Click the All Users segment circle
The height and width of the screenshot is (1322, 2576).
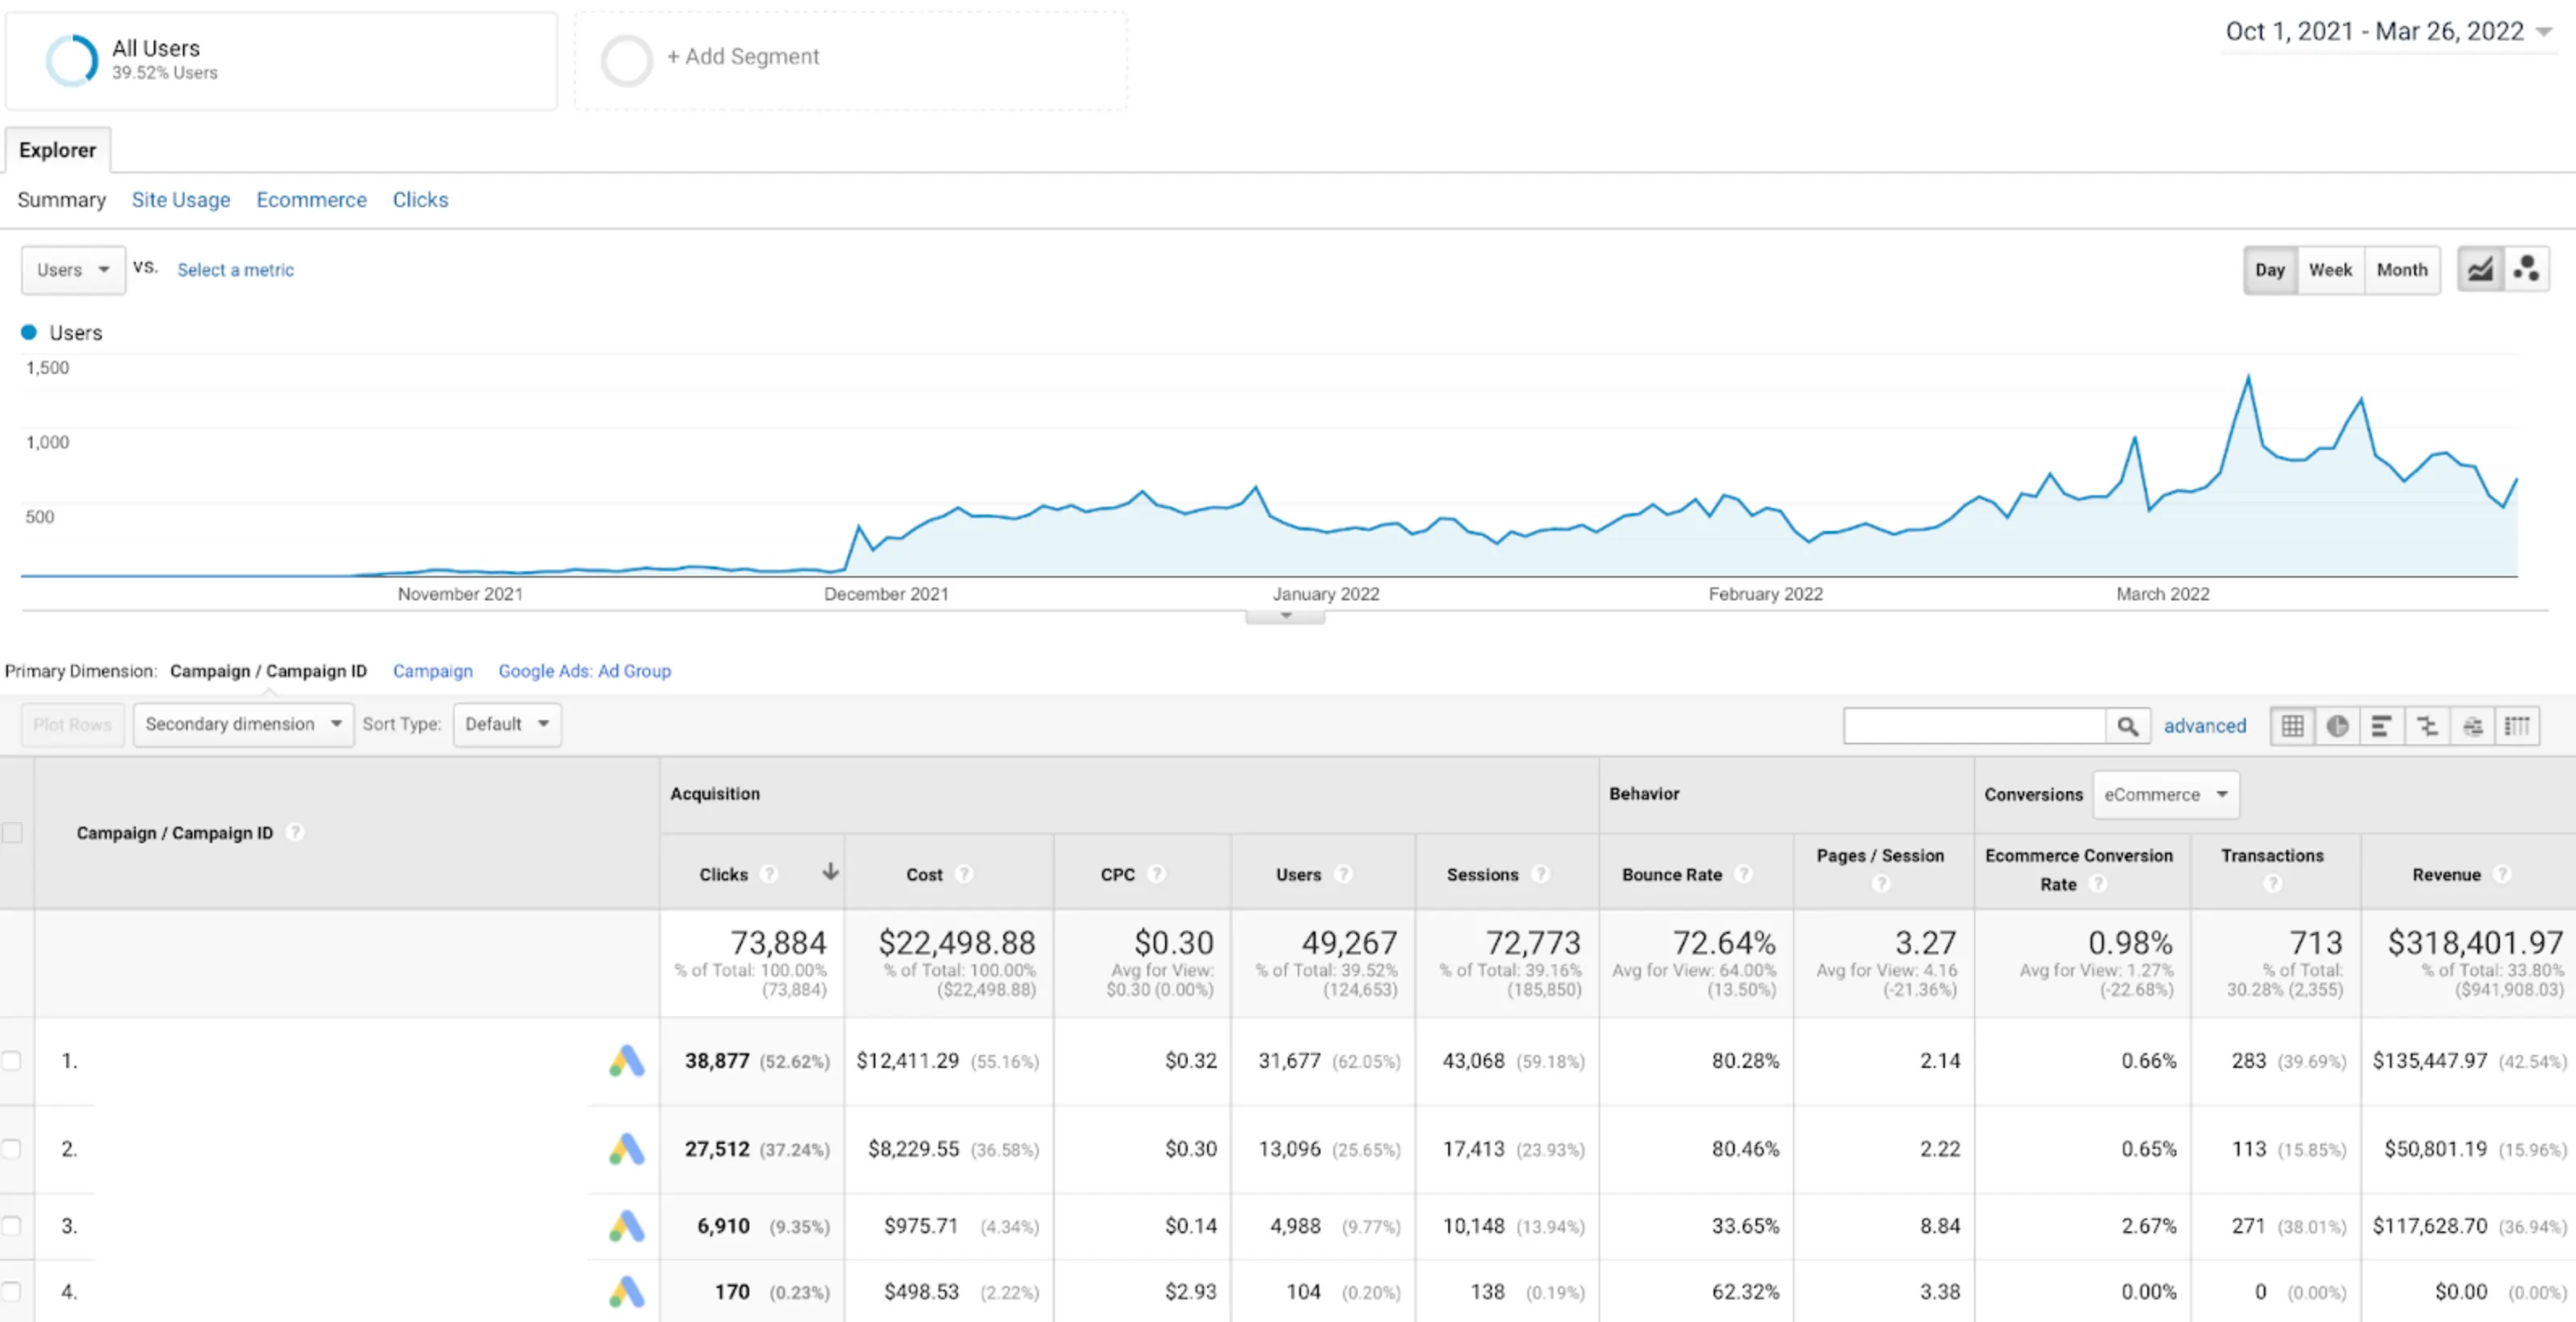72,60
